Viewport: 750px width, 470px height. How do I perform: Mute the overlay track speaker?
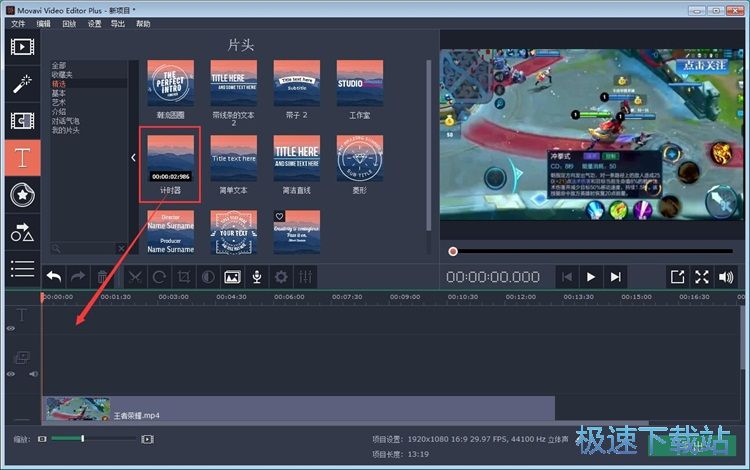click(x=33, y=374)
